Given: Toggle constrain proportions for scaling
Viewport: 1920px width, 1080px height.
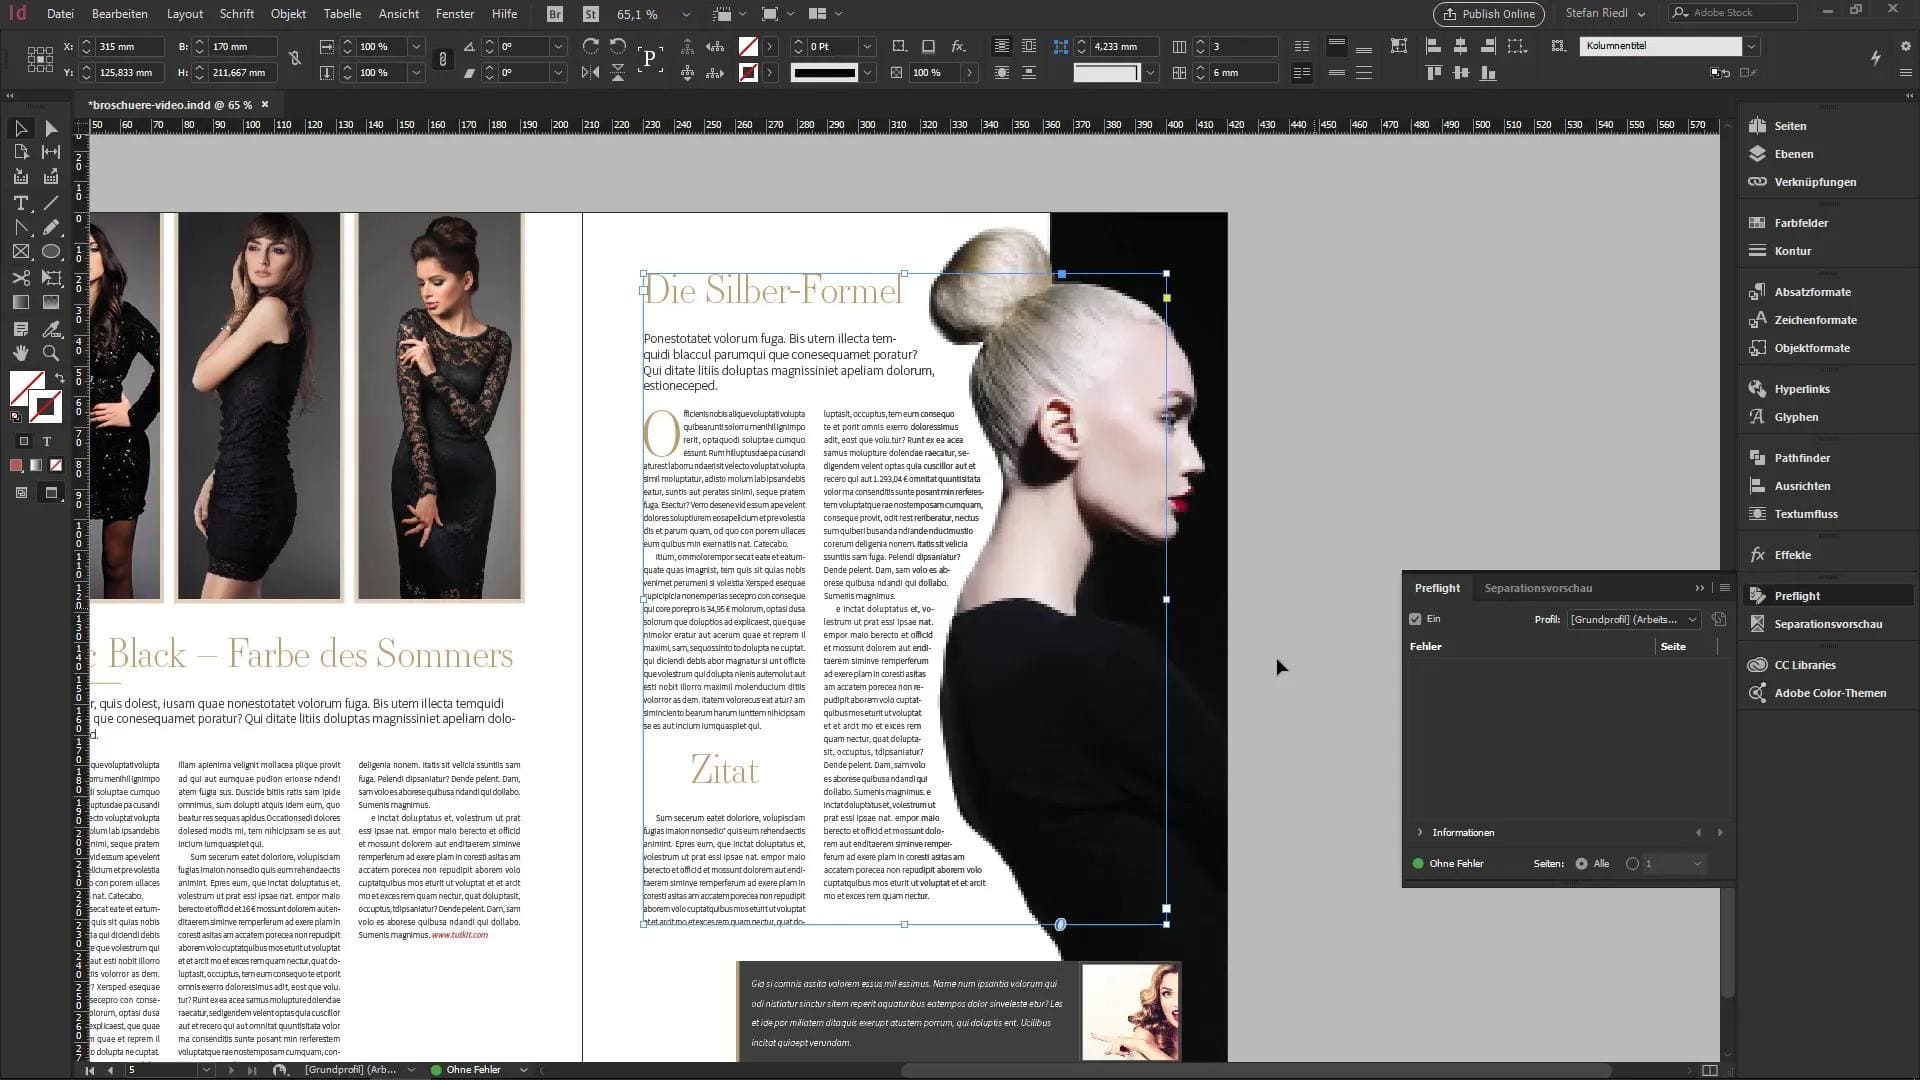Looking at the screenshot, I should [x=442, y=59].
